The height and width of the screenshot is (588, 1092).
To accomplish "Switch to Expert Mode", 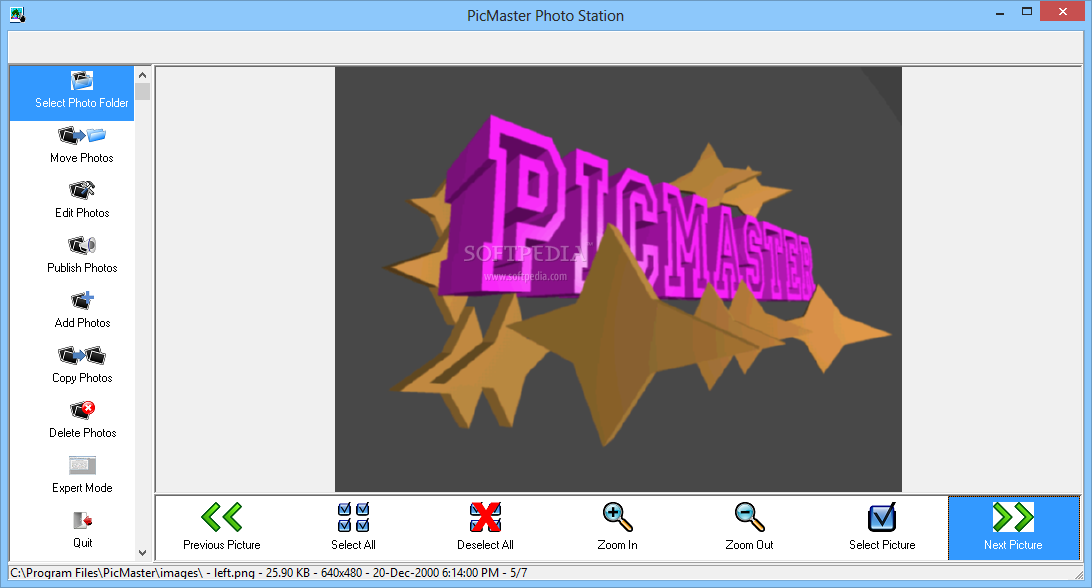I will 81,476.
